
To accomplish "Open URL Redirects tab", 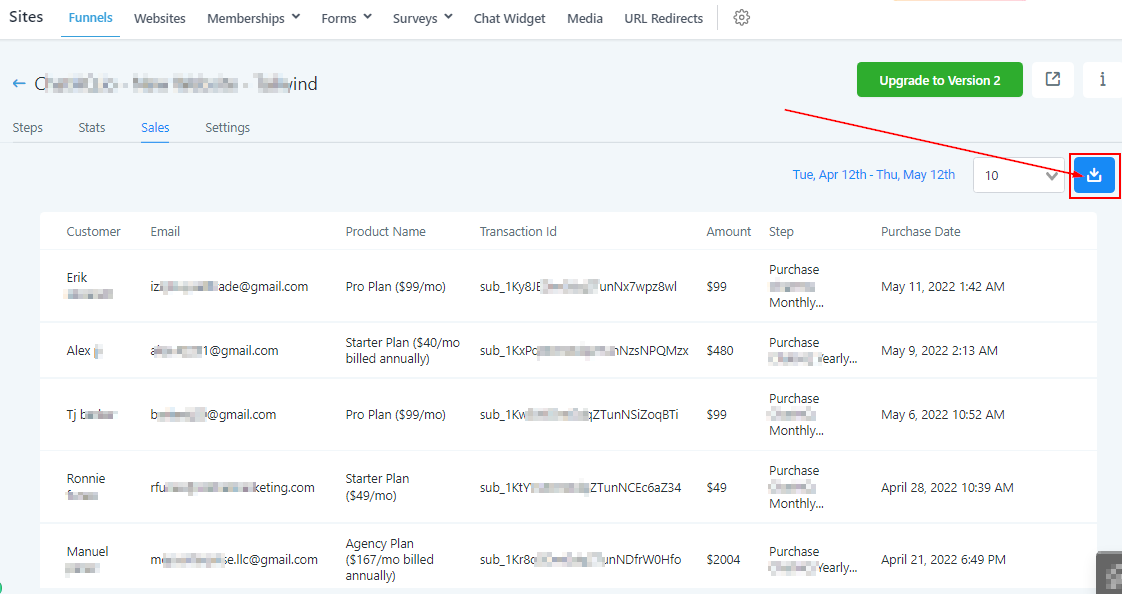I will (663, 19).
